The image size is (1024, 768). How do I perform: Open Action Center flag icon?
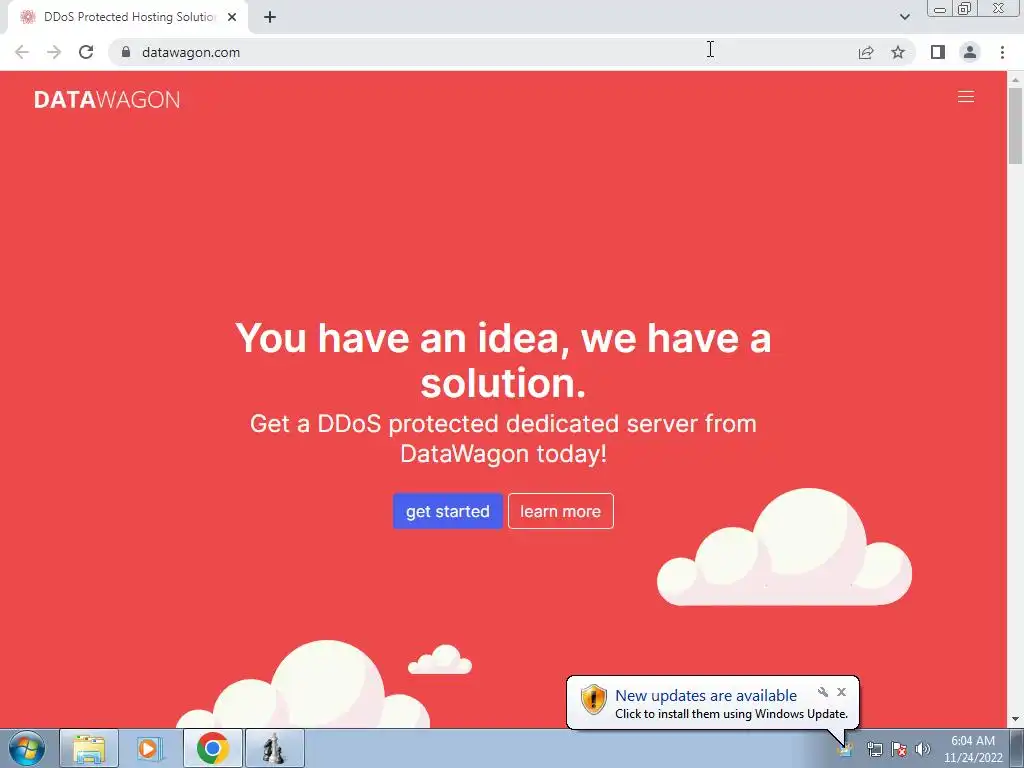click(899, 750)
